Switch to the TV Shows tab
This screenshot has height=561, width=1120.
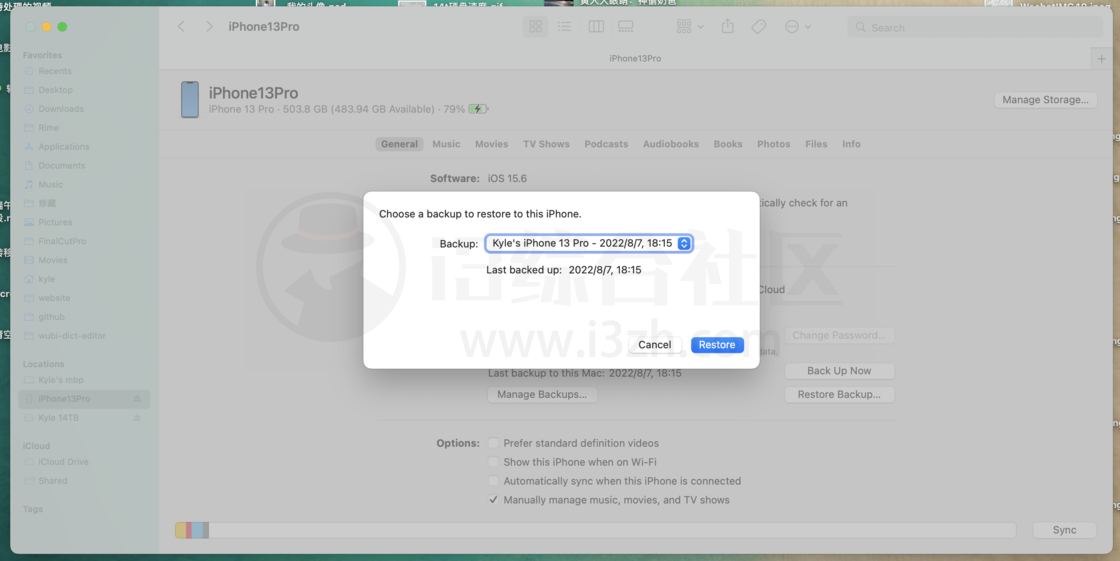pos(546,144)
